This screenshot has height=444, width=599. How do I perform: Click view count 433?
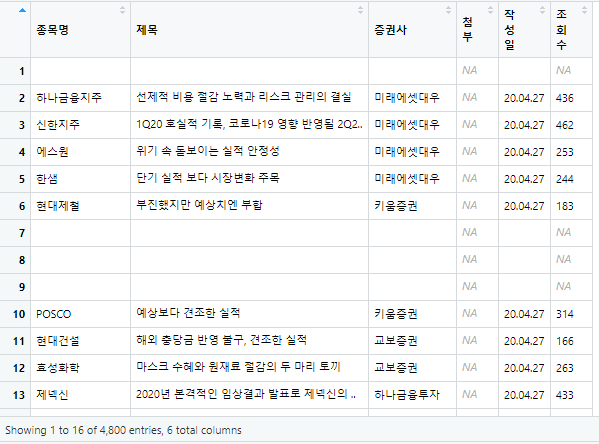pyautogui.click(x=565, y=395)
